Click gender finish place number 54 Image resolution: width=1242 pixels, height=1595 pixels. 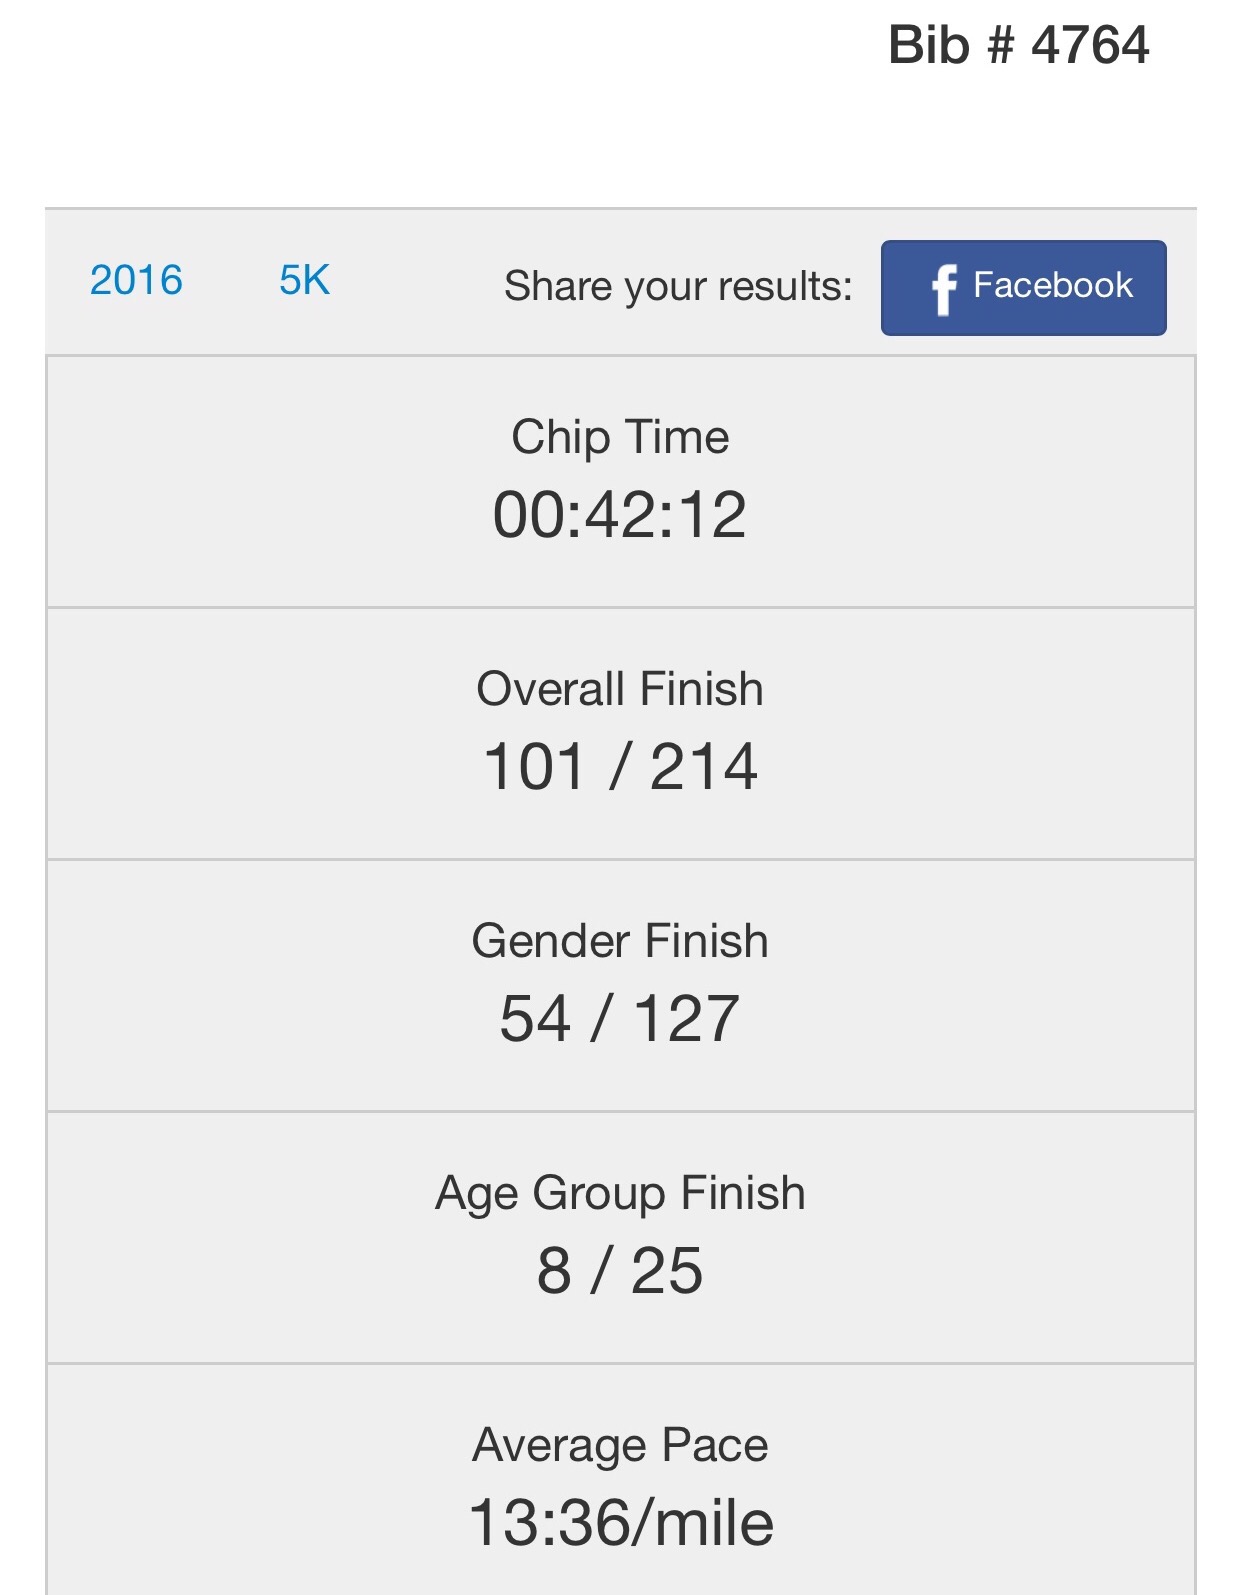tap(536, 1019)
